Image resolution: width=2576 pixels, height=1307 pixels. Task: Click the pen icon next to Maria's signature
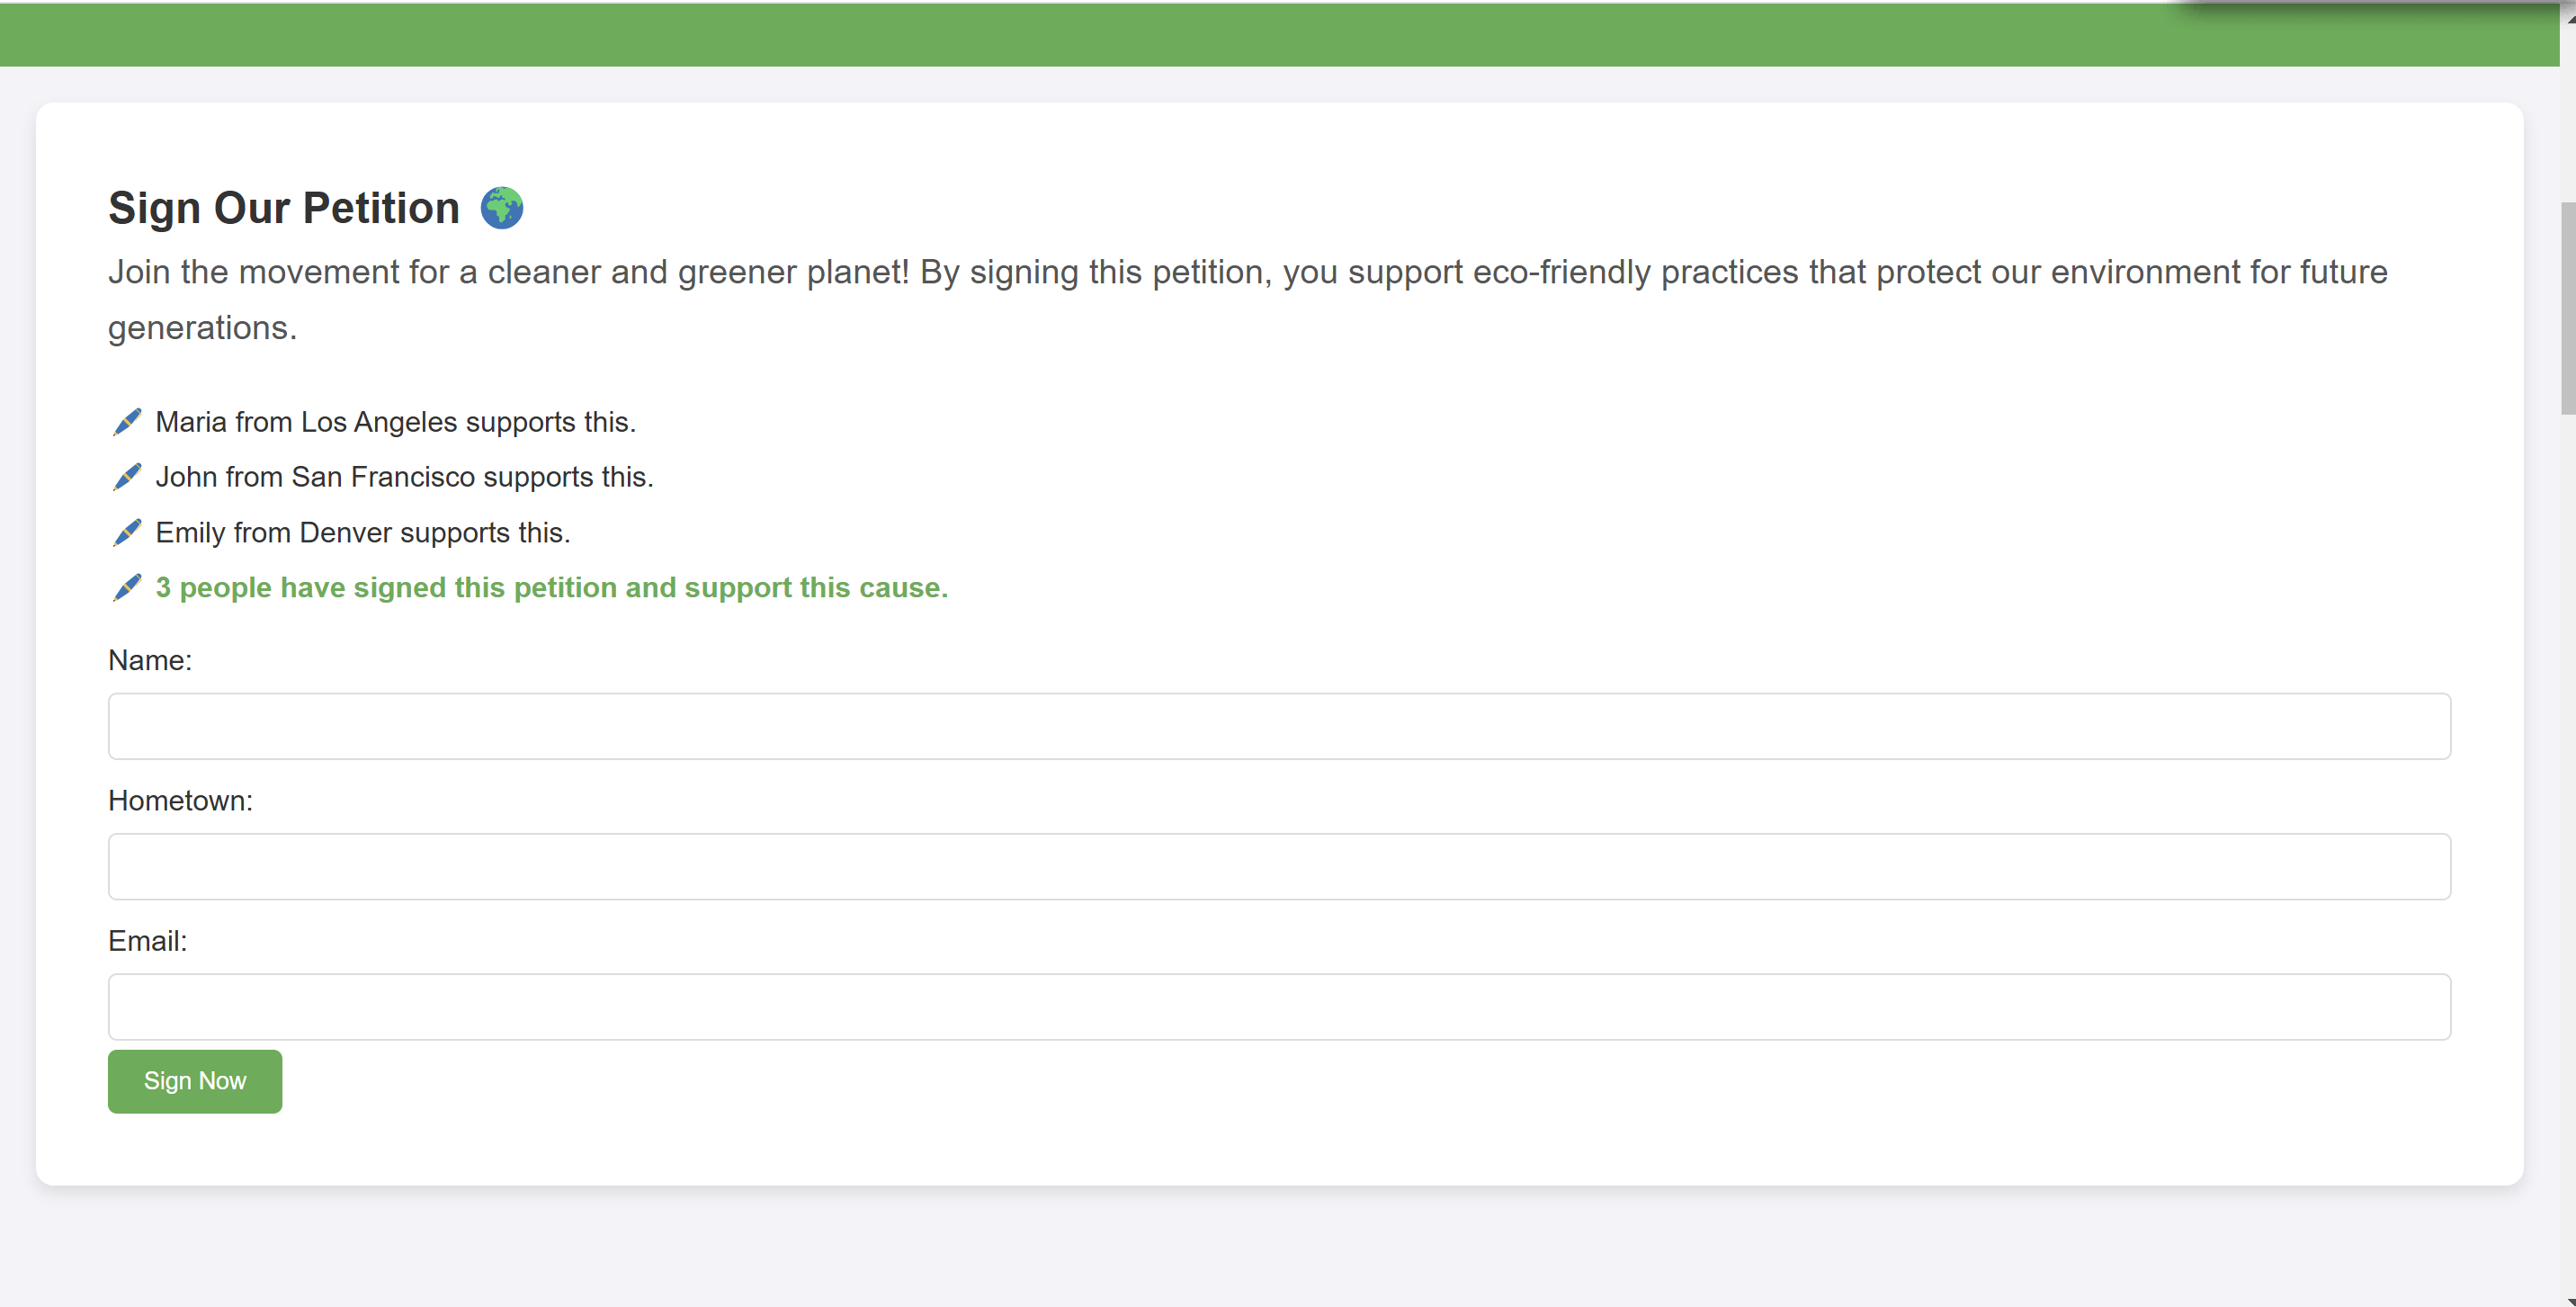coord(127,422)
